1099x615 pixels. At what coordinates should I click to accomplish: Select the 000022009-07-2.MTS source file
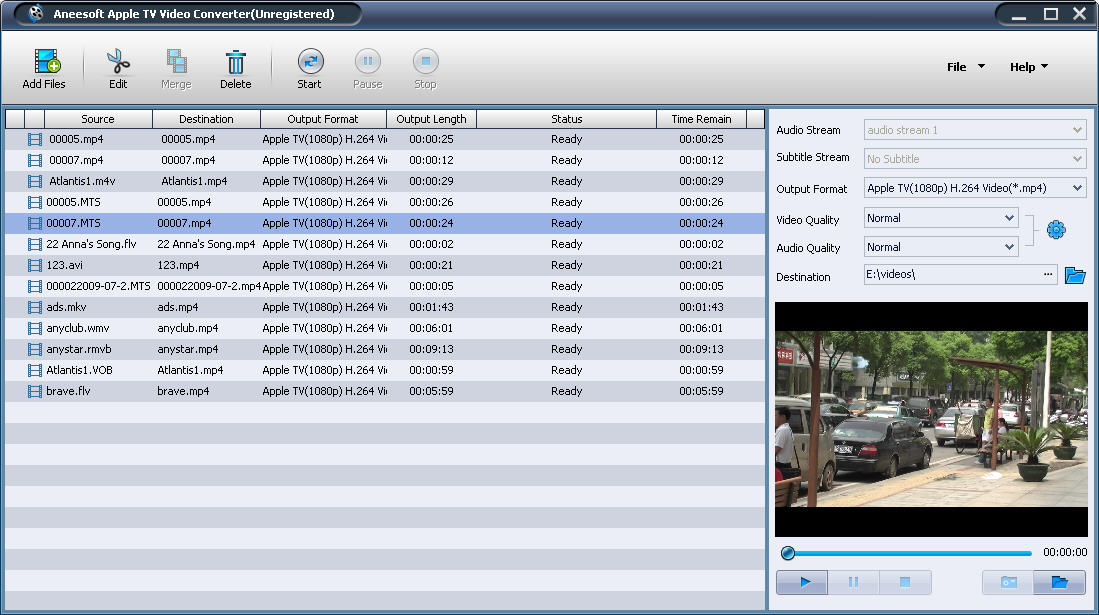click(x=98, y=287)
